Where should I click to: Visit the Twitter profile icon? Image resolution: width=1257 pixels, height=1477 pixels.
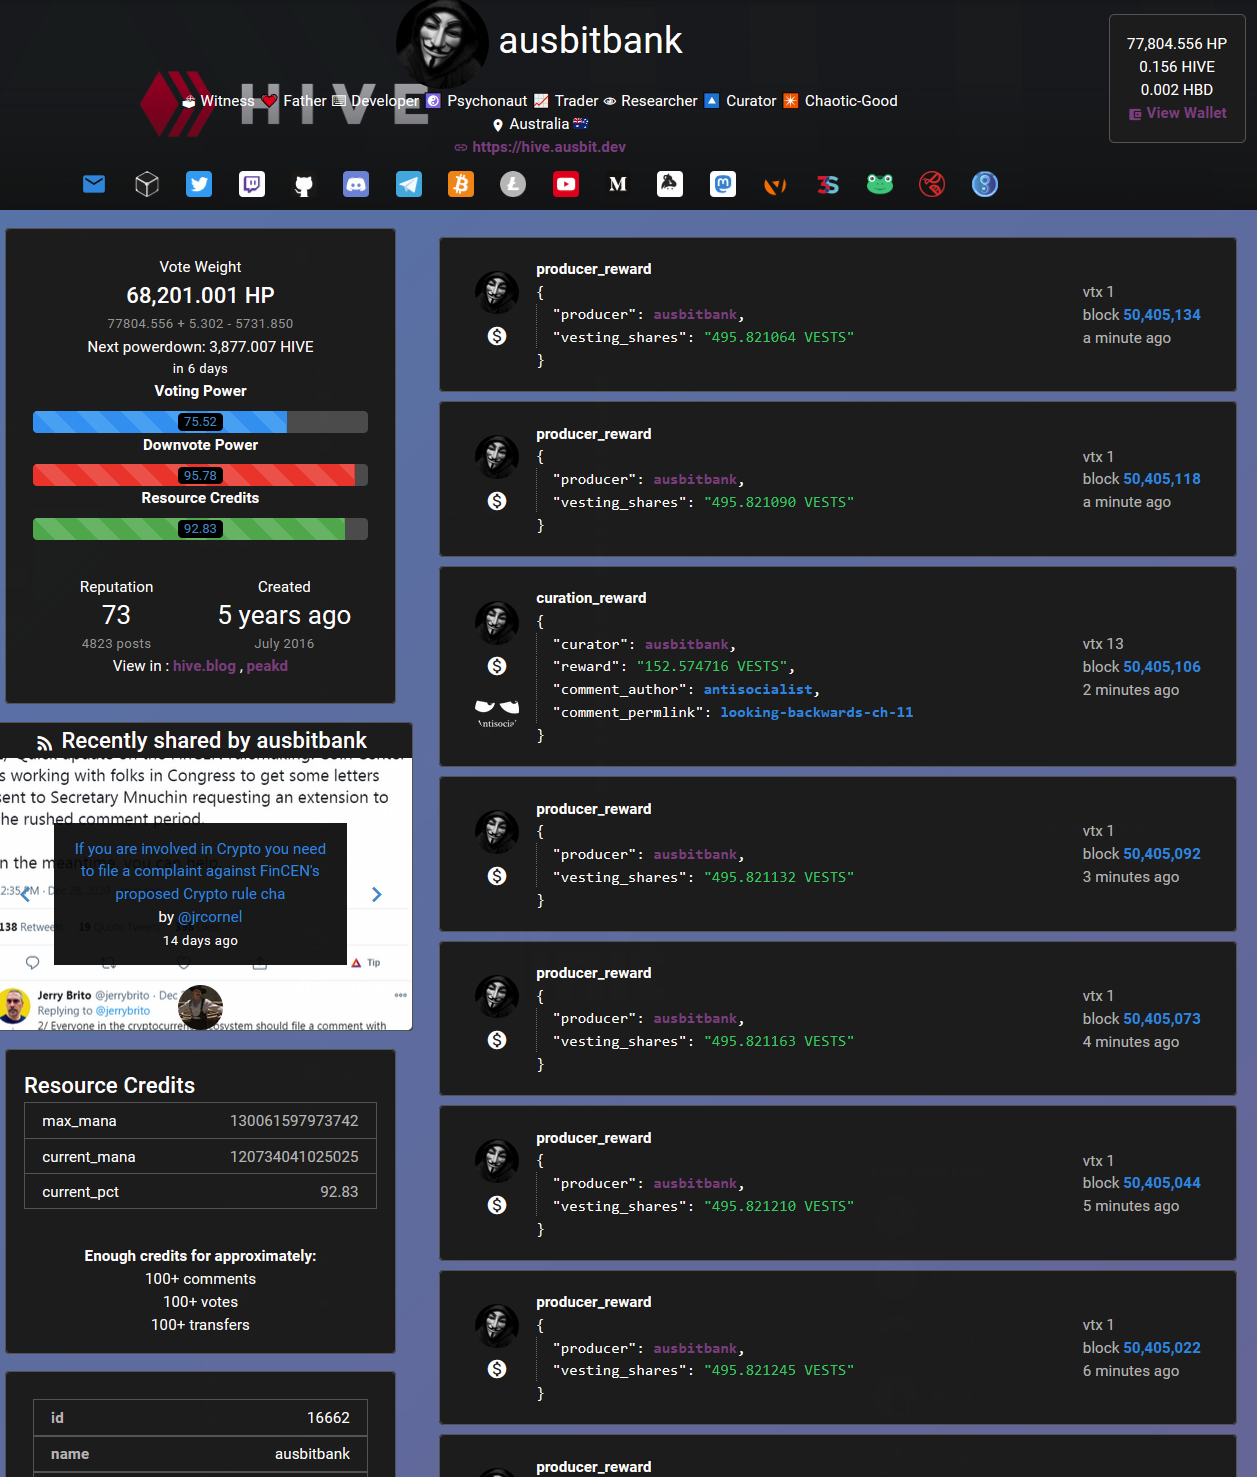pos(199,184)
